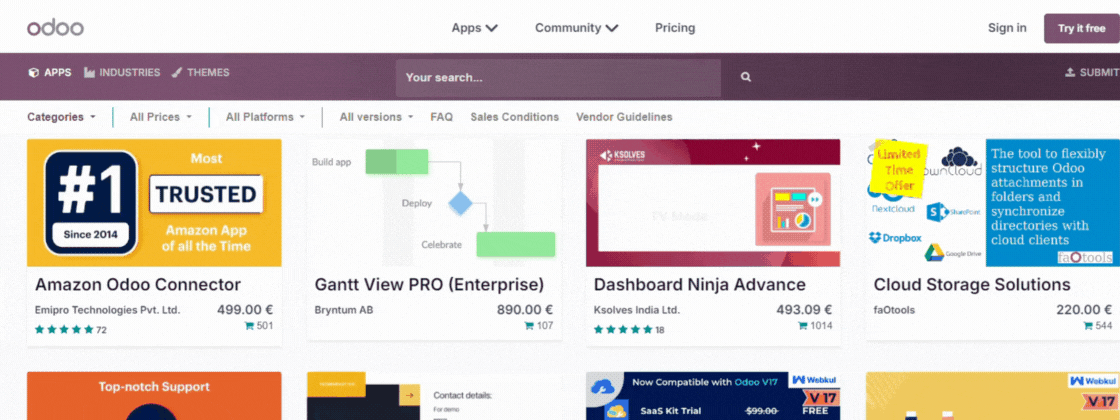
Task: Click the Limited Time Offer sticky note
Action: (x=900, y=169)
